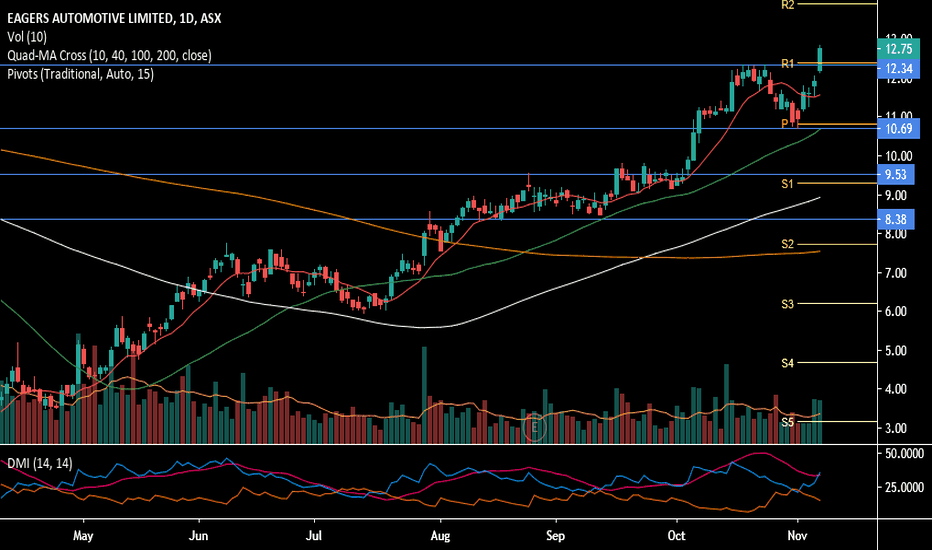932x550 pixels.
Task: Select the S2 pivot level label
Action: [788, 244]
